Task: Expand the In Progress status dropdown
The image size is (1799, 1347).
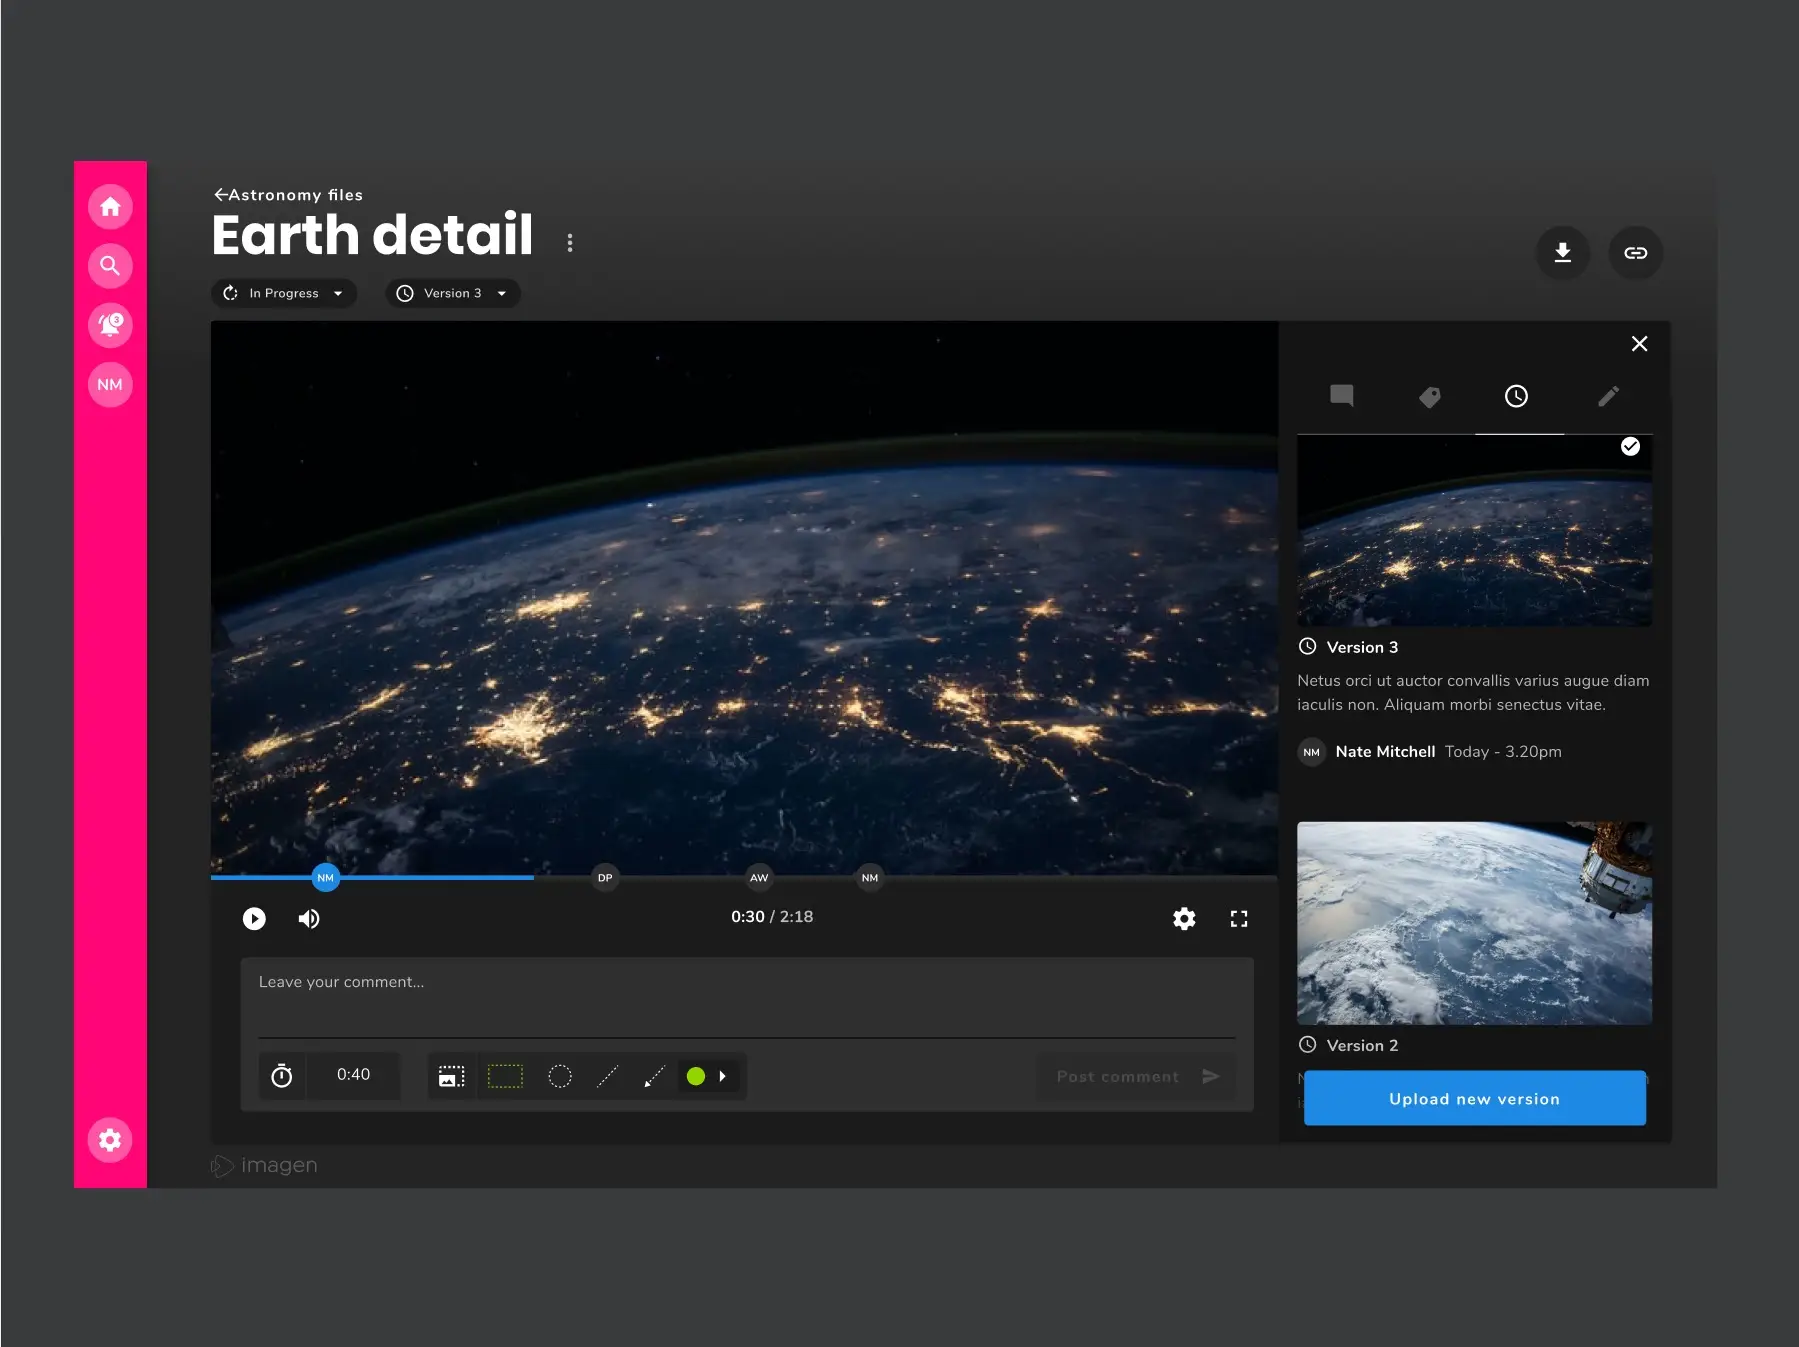Action: click(x=284, y=293)
